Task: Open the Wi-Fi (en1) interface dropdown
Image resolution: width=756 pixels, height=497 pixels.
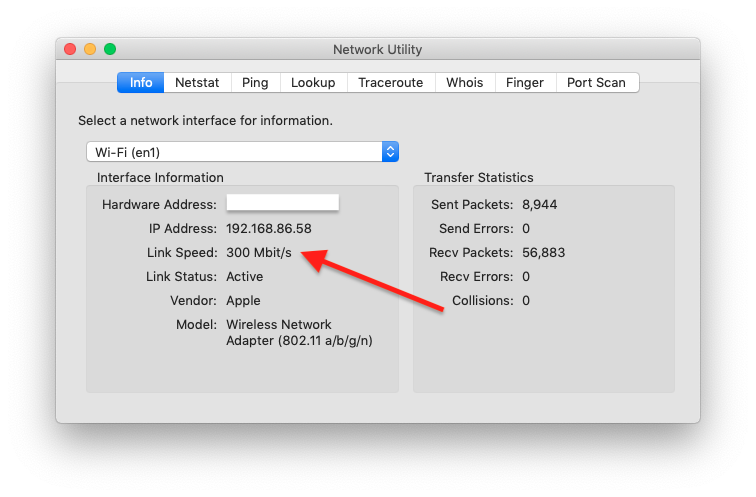Action: coord(243,152)
